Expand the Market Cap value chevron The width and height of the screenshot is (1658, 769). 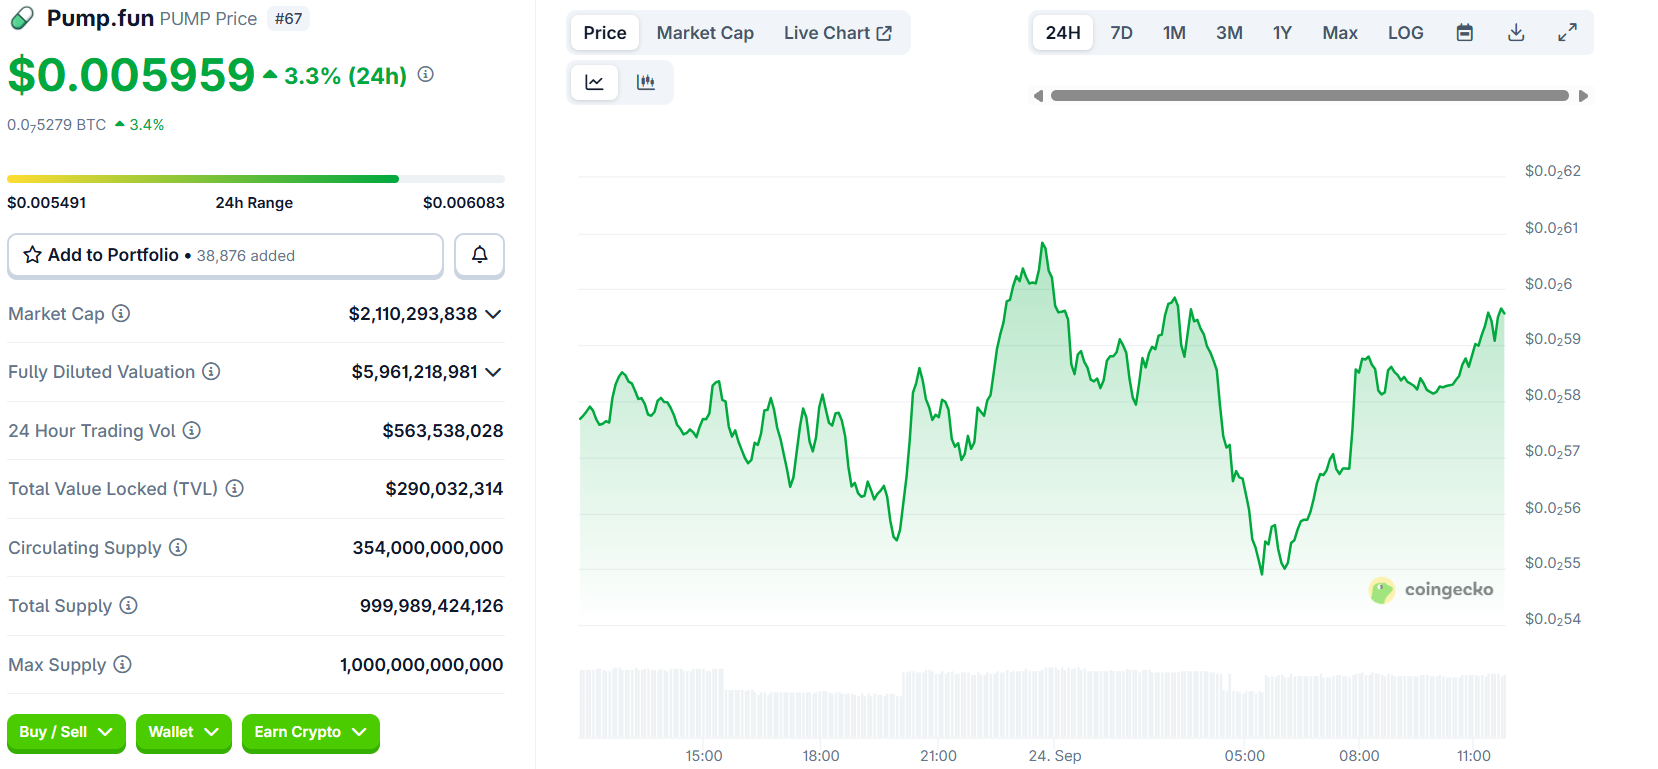pyautogui.click(x=493, y=314)
